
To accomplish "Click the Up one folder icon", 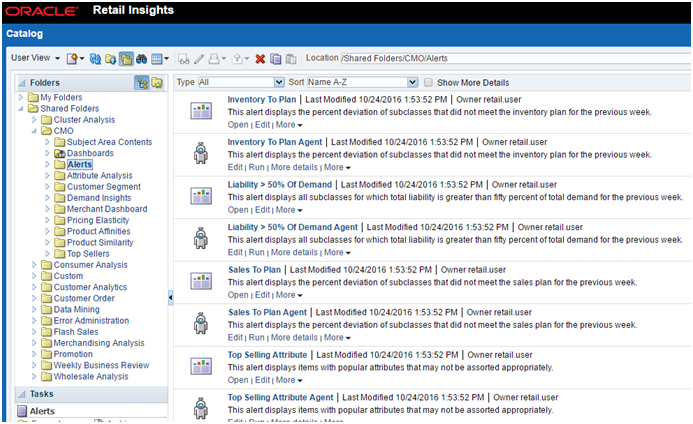I will pos(110,58).
